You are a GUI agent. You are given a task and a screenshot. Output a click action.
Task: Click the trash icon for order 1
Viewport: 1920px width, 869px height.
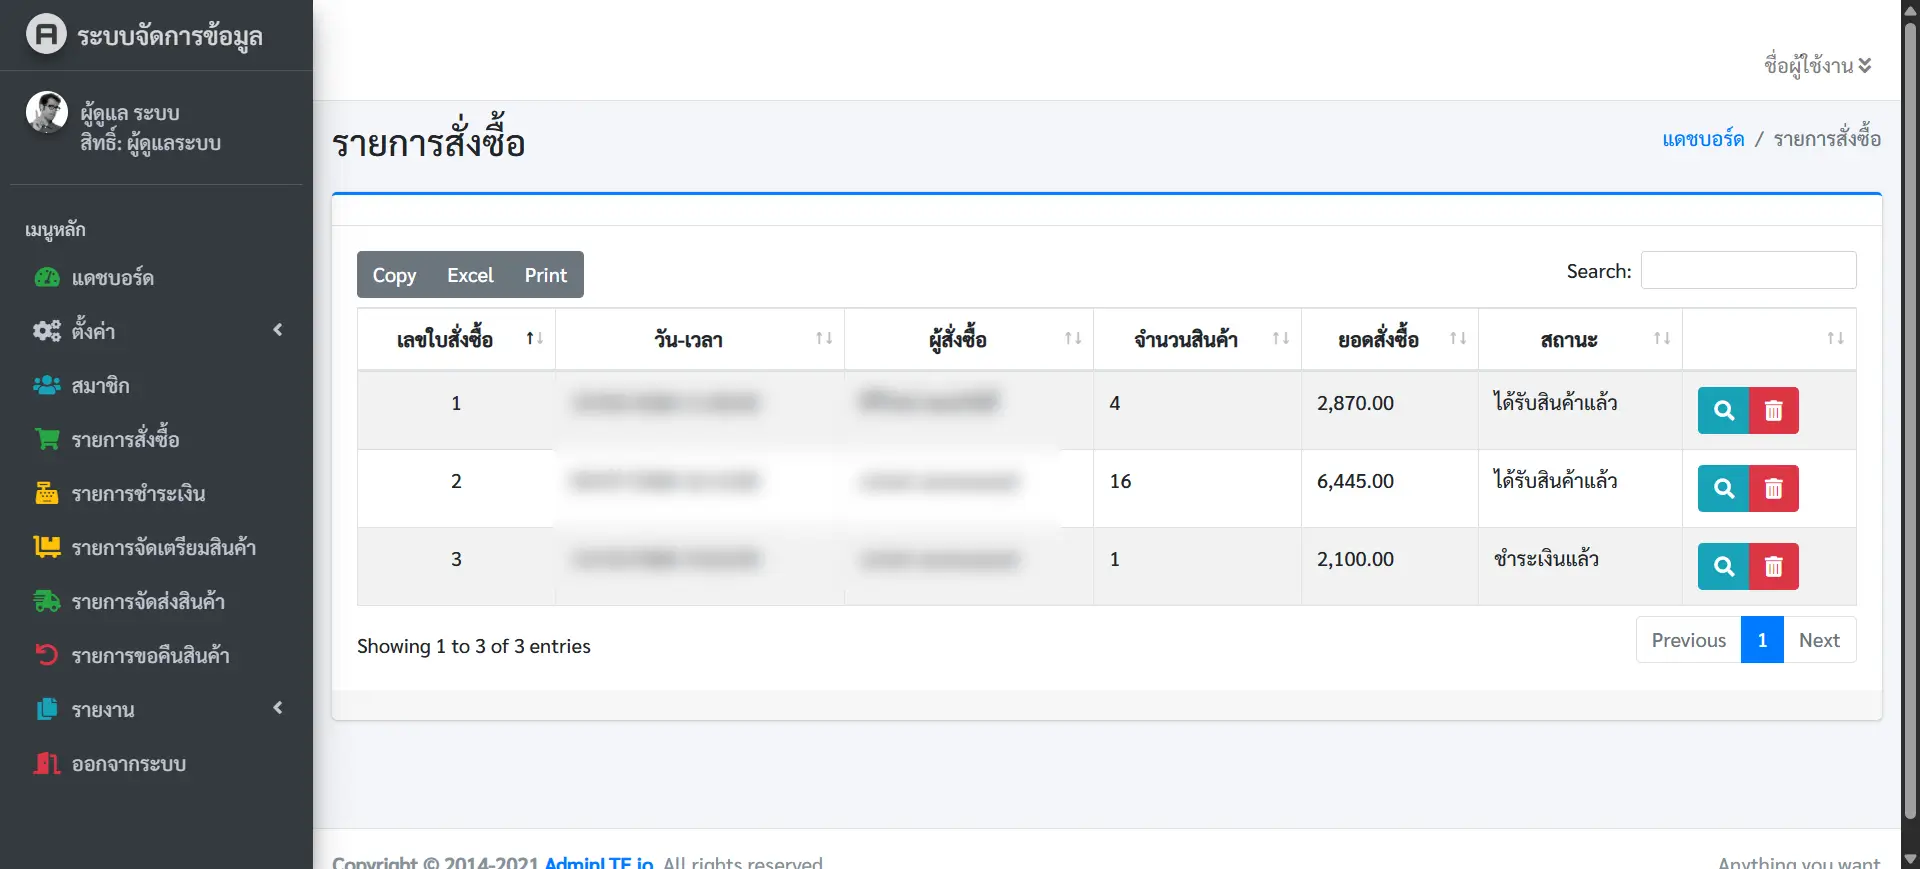1773,410
